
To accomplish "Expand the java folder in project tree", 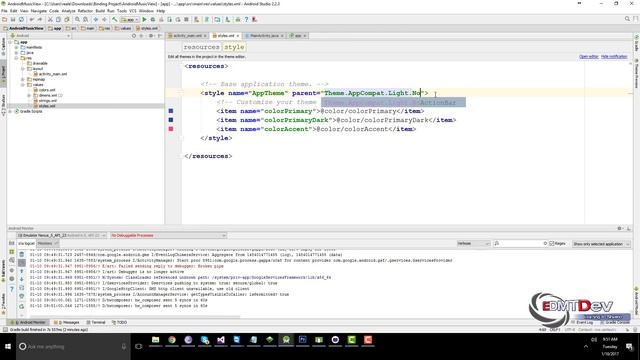I will 16,53.
